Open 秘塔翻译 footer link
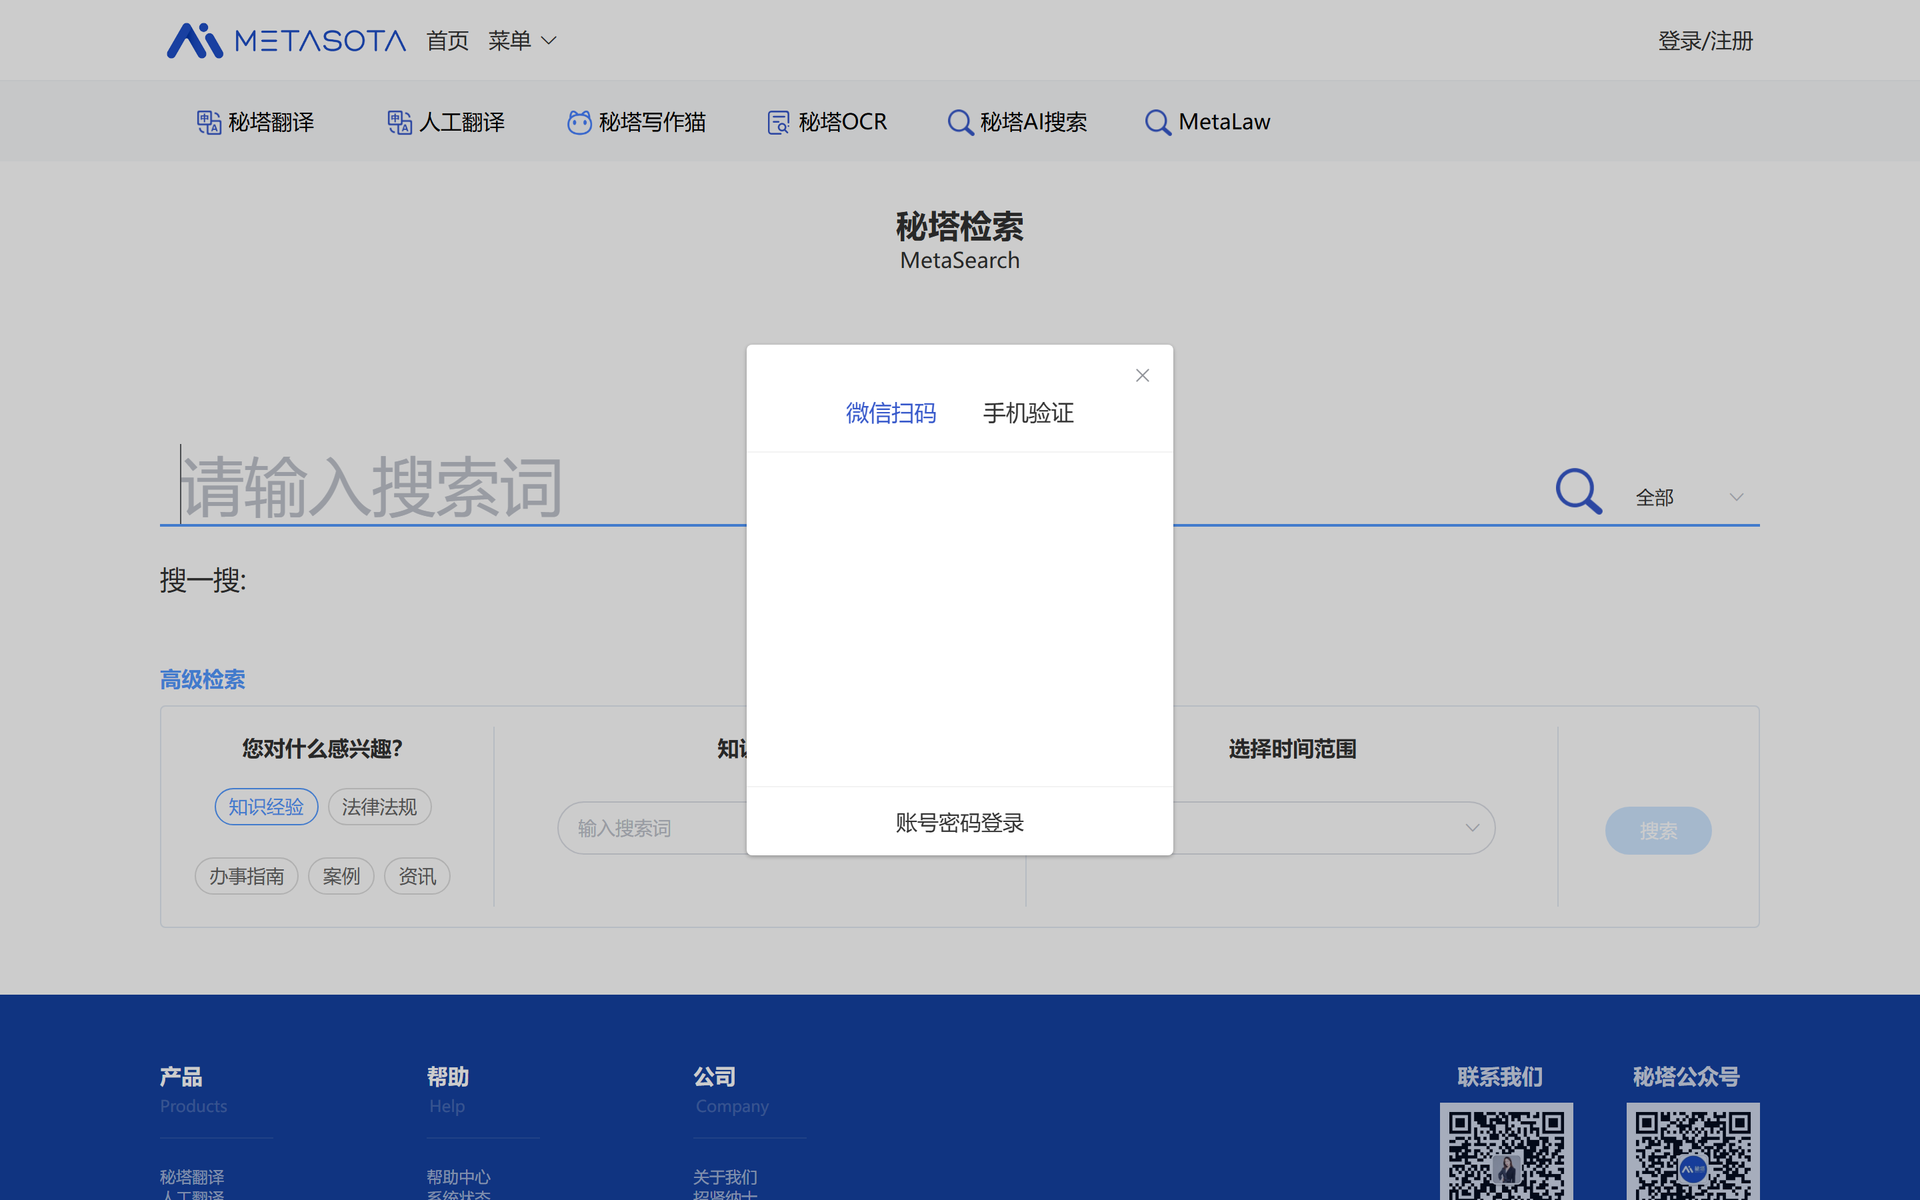This screenshot has height=1200, width=1920. tap(192, 1177)
